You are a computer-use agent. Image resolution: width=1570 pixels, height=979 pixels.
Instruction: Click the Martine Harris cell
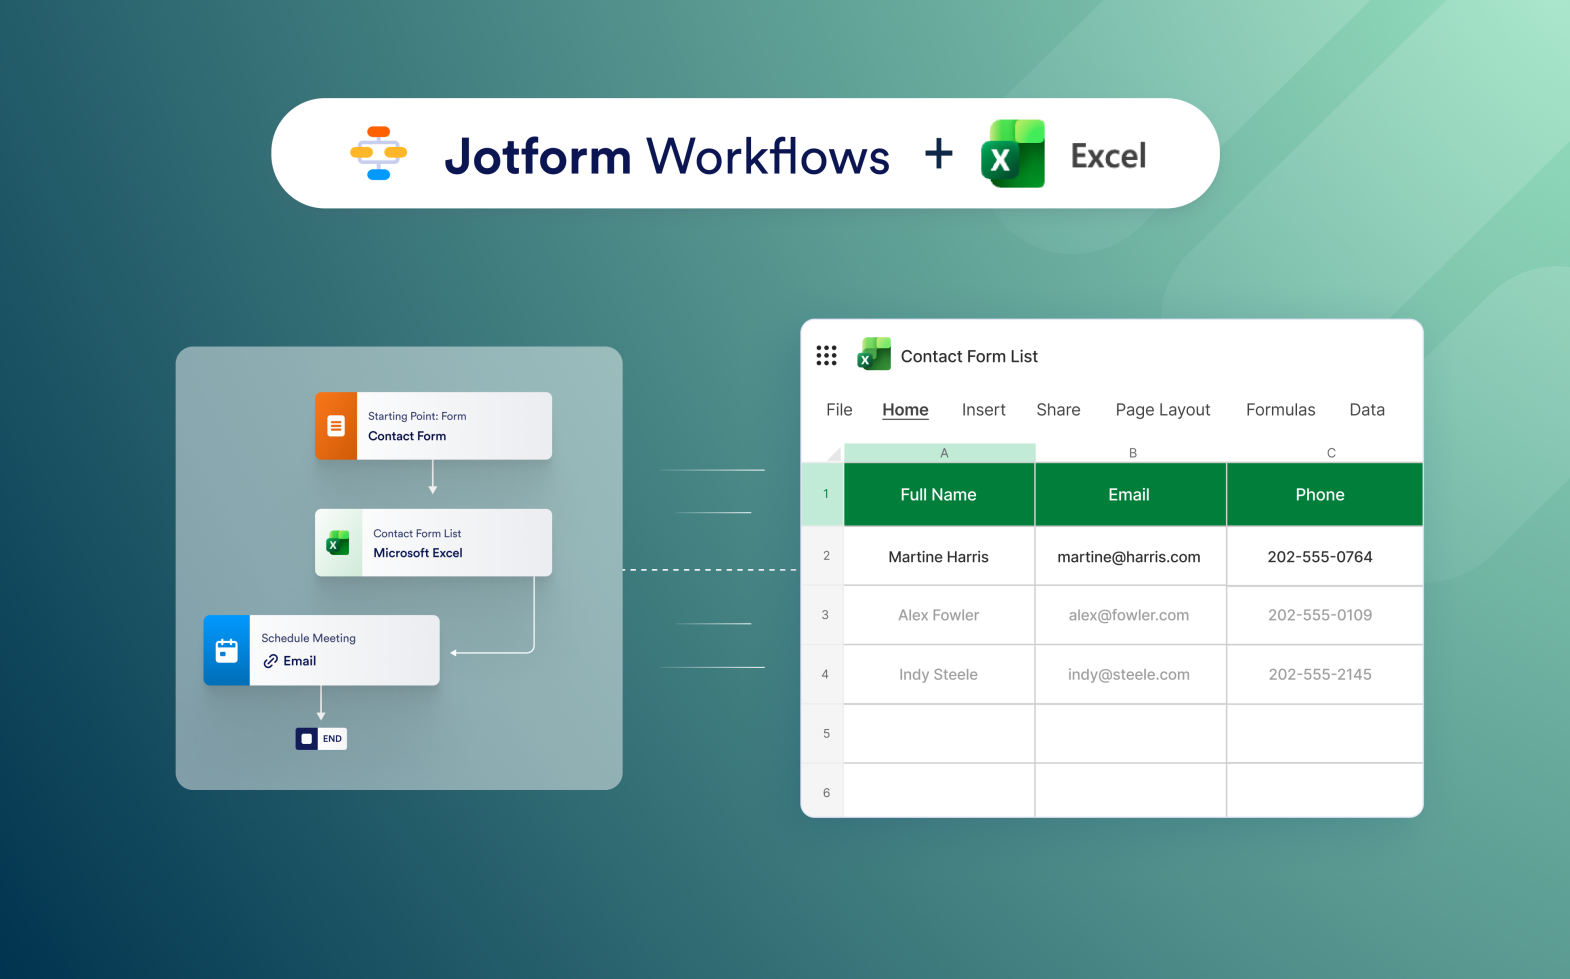pyautogui.click(x=939, y=556)
